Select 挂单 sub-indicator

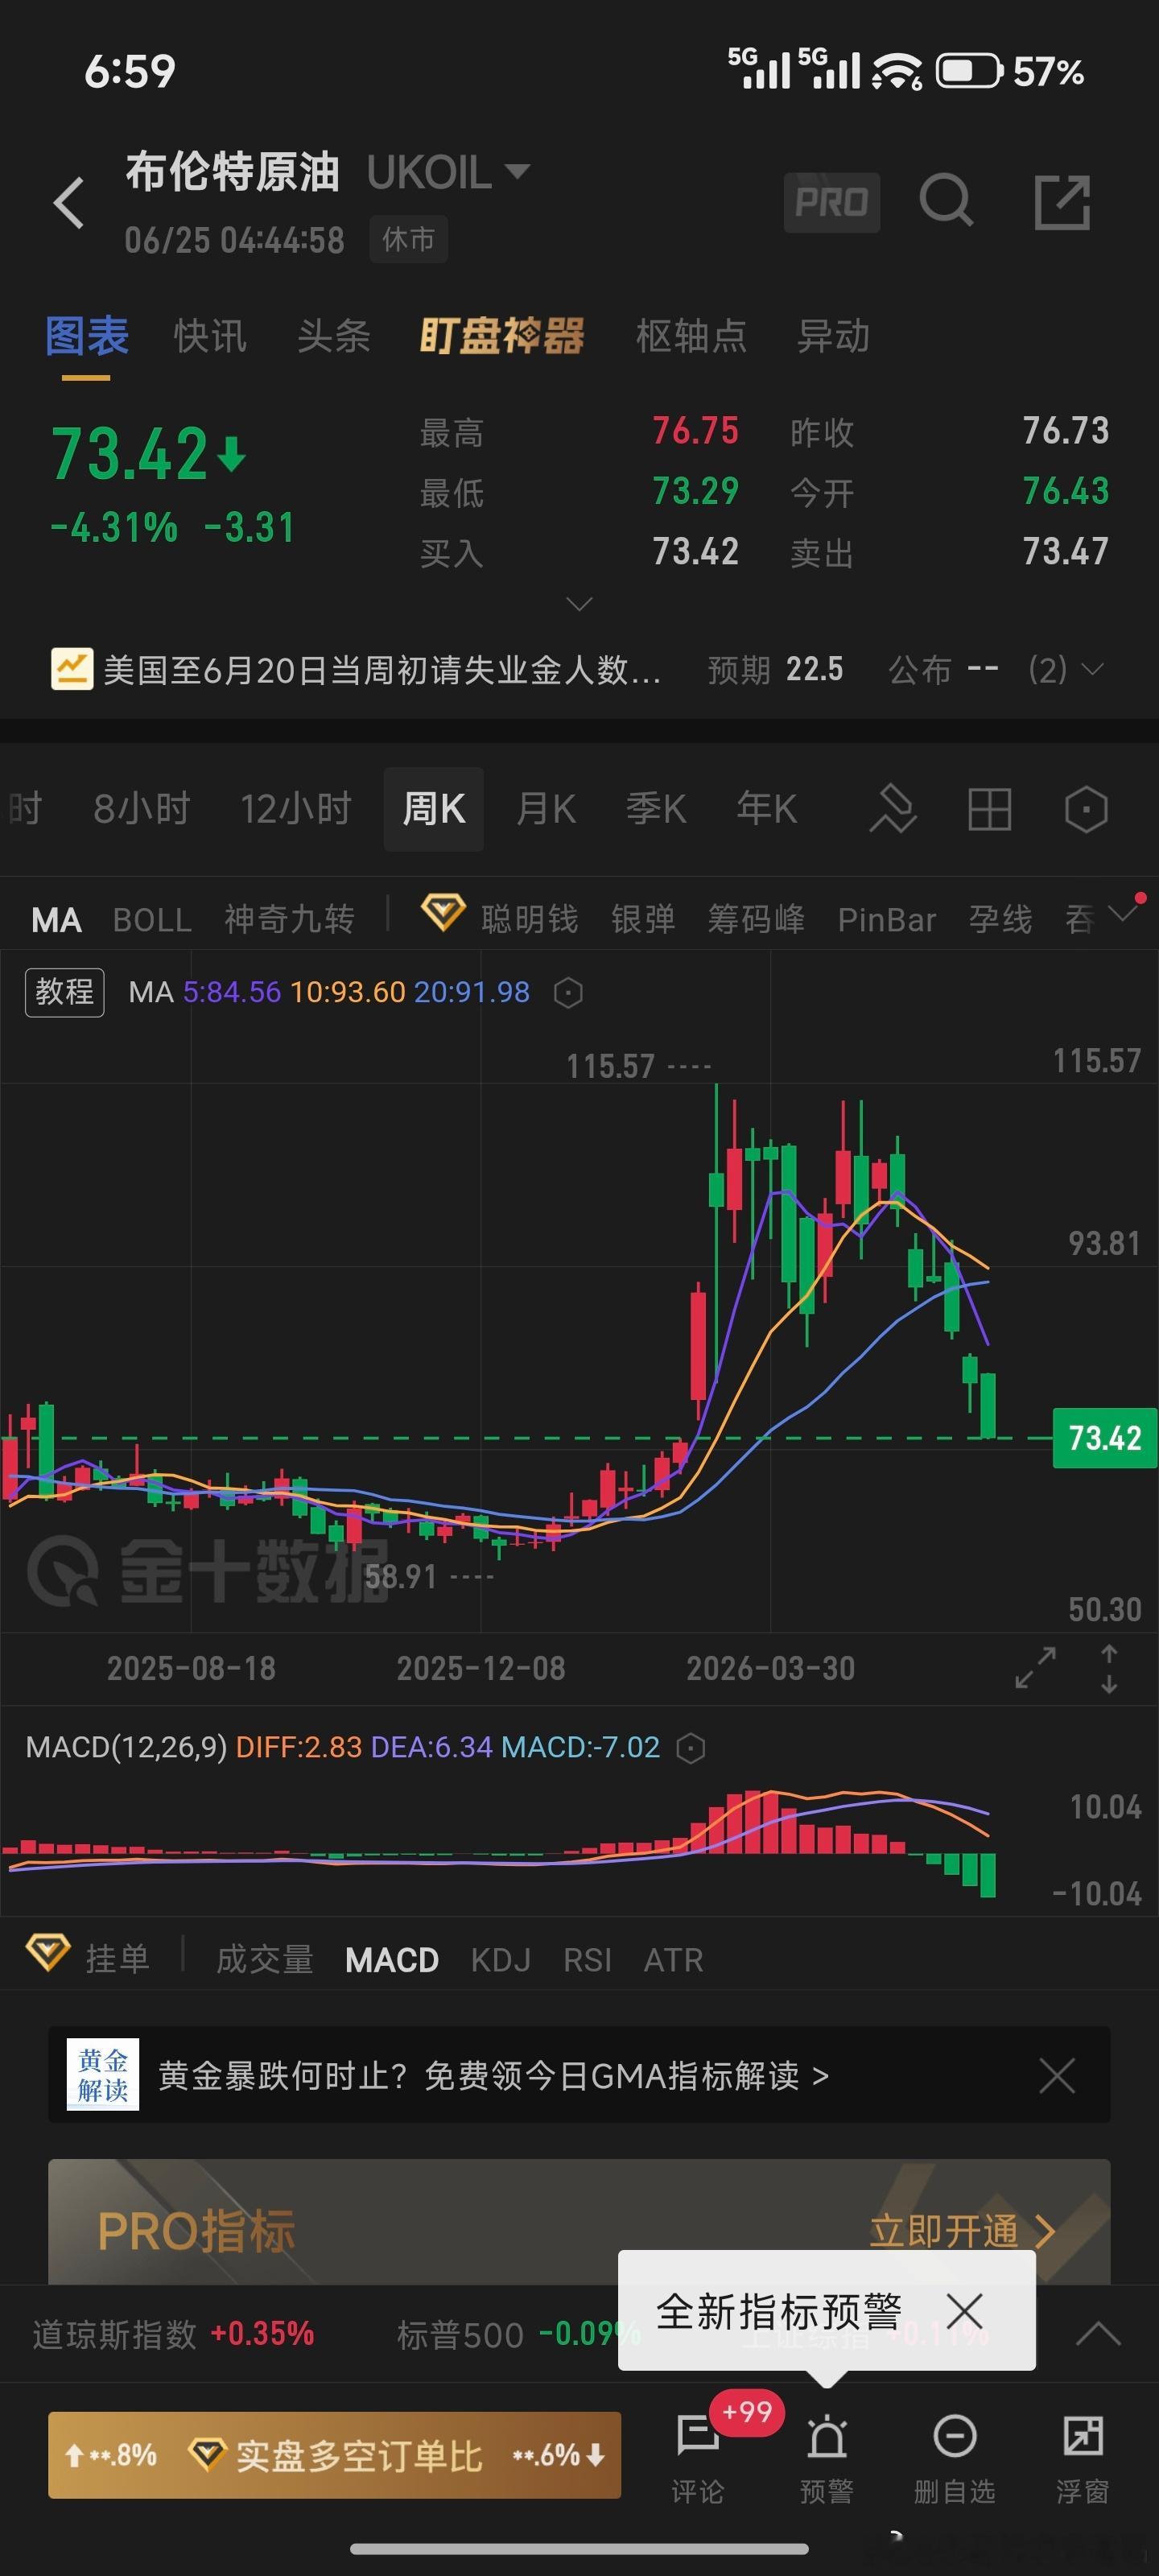point(117,1959)
